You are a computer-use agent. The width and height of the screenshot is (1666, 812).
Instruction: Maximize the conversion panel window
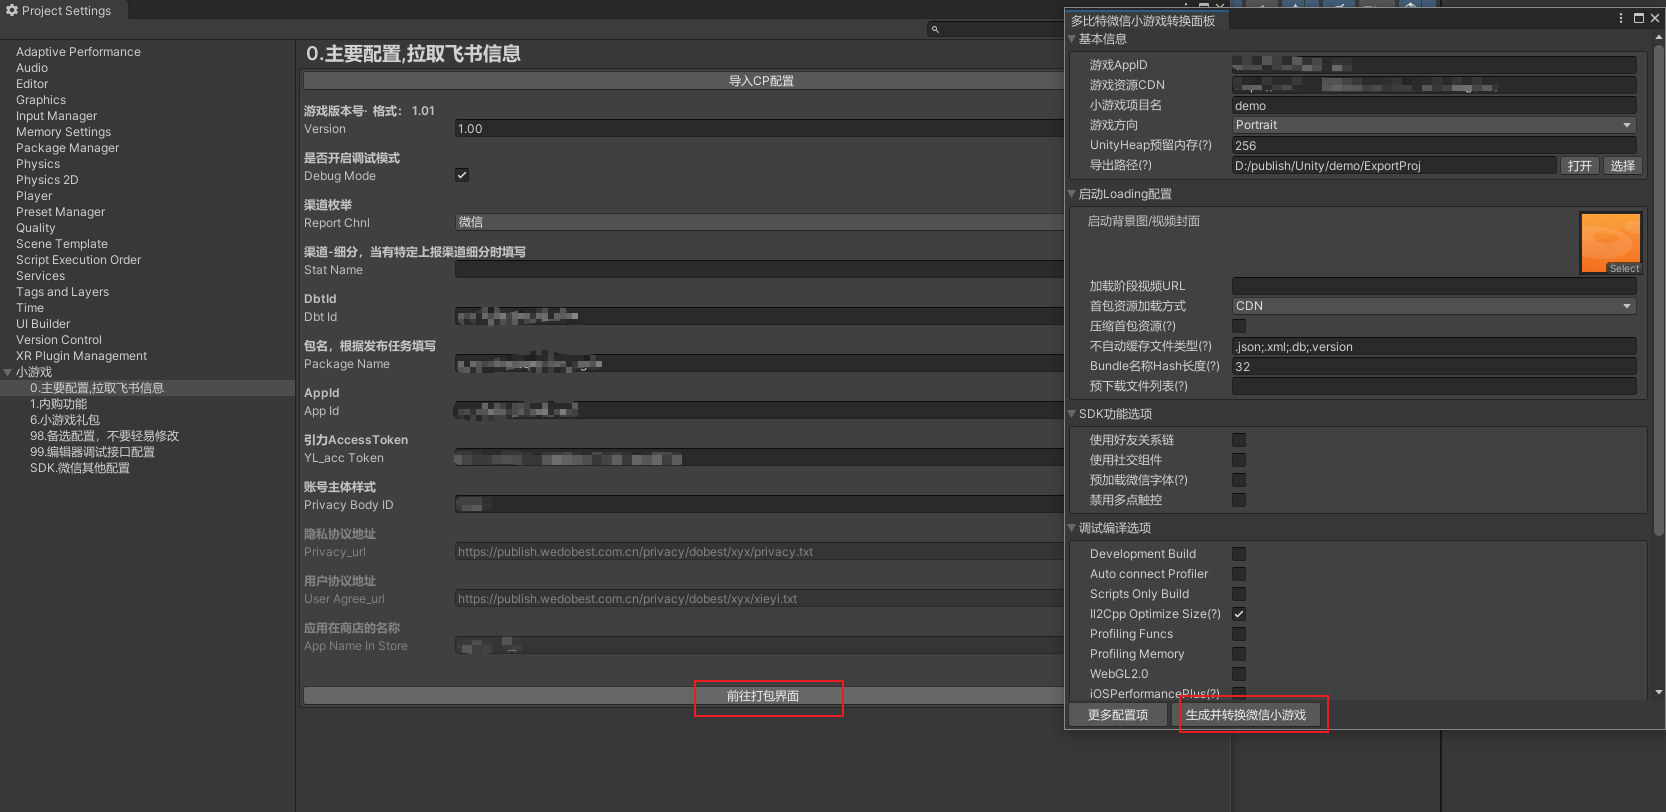click(1639, 18)
